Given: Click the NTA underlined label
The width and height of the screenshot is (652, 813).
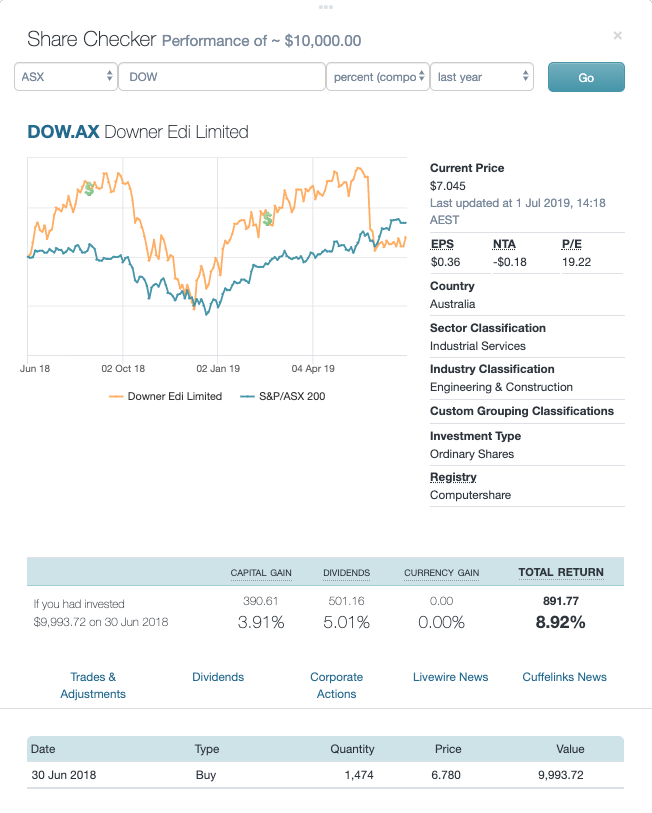Looking at the screenshot, I should point(501,243).
